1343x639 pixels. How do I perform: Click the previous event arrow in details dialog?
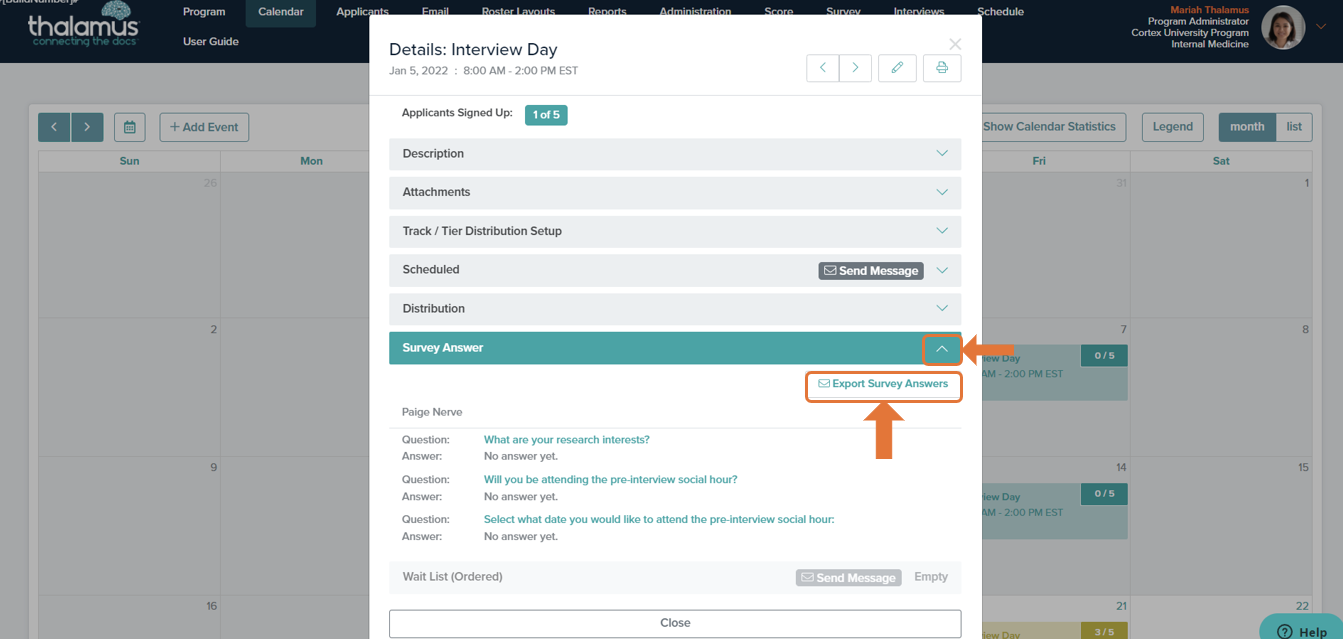point(823,68)
